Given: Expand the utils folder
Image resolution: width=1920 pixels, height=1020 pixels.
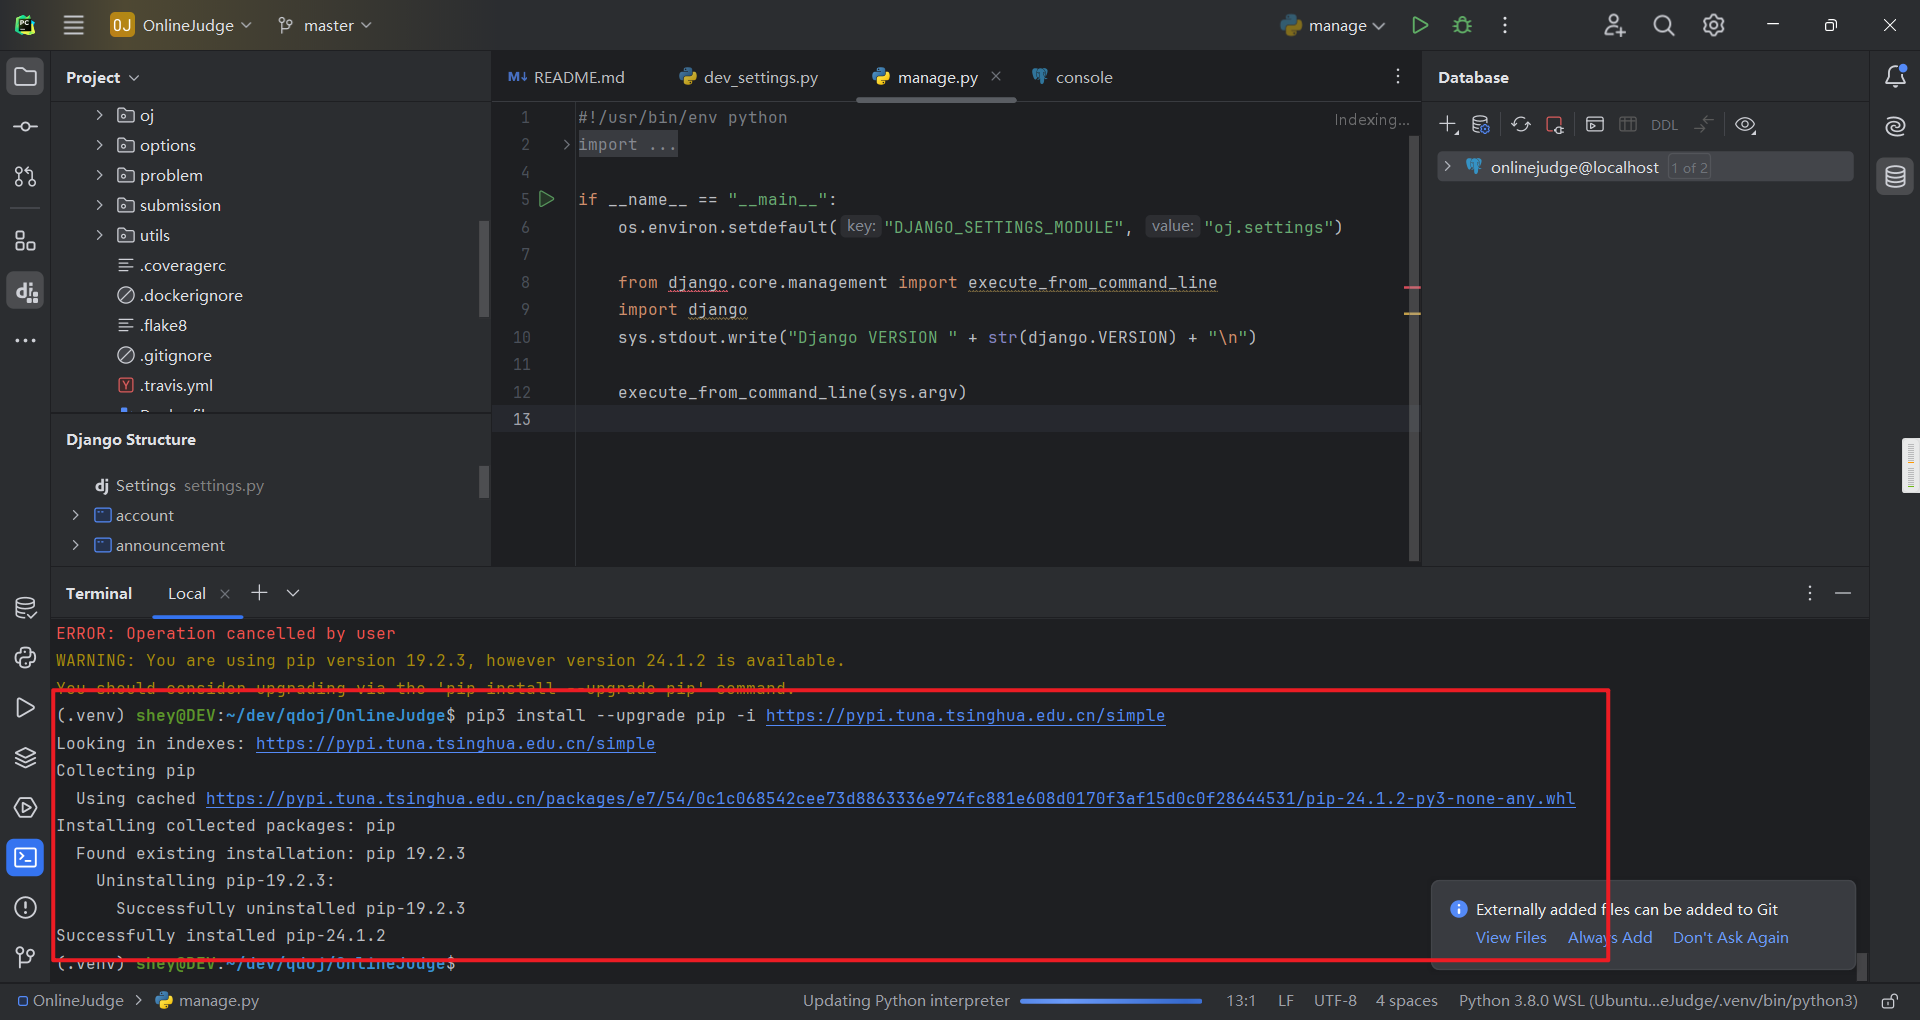Looking at the screenshot, I should pos(99,235).
